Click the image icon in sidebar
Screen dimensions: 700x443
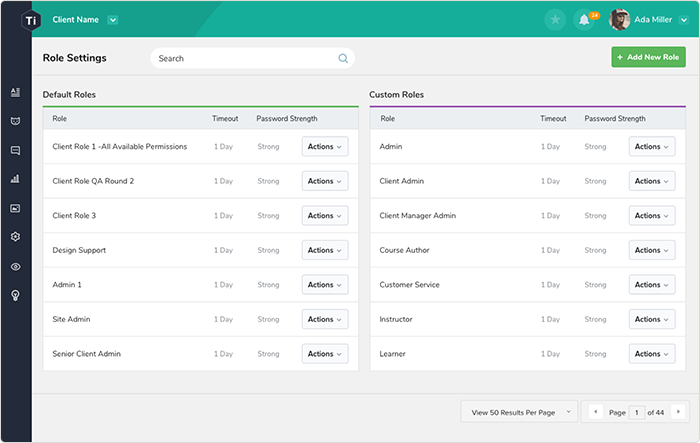(15, 208)
